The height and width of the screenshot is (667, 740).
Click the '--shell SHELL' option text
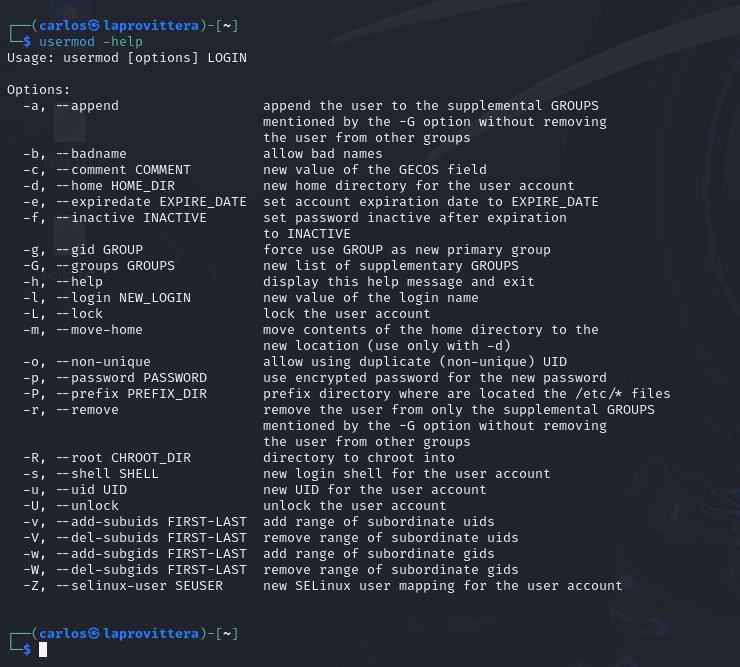108,474
